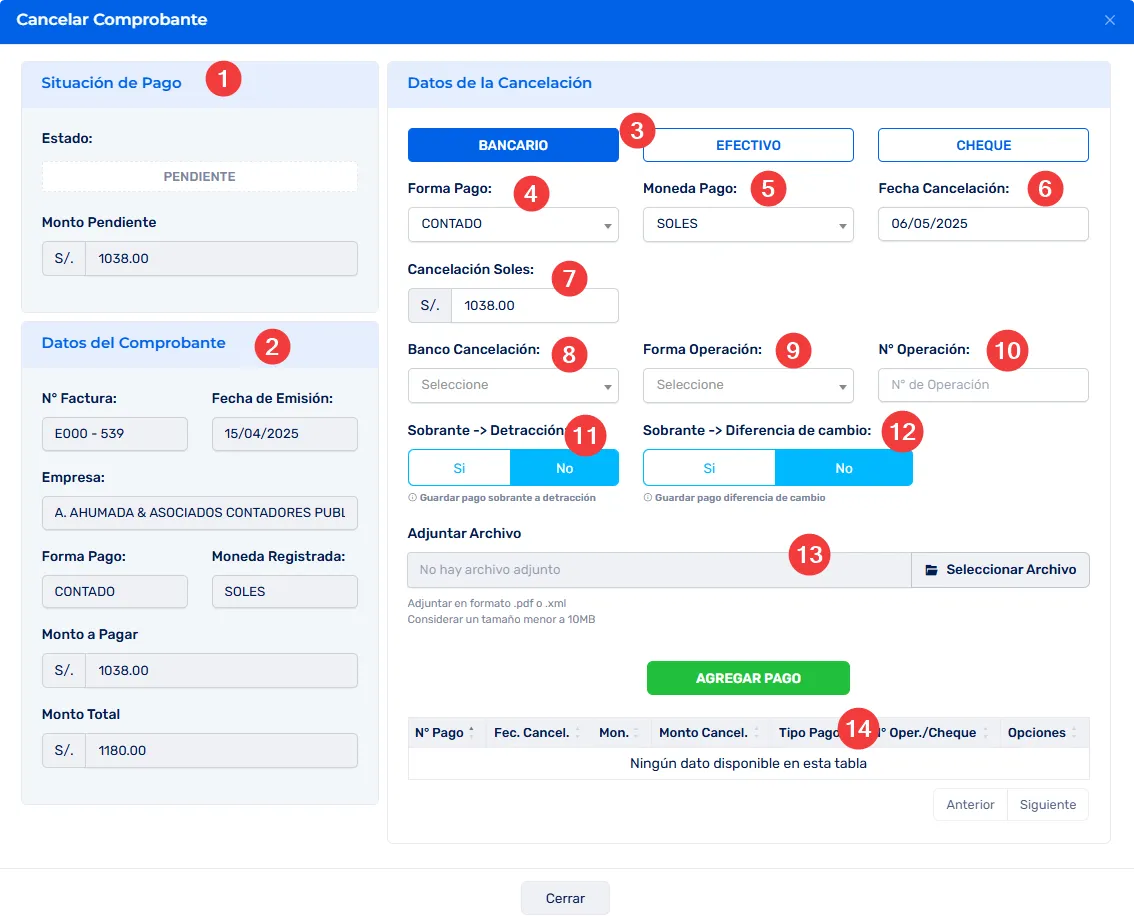Screen dimensions: 1134x916
Task: Close the Cancelar Comprobante dialog with X icon
Action: 1109,20
